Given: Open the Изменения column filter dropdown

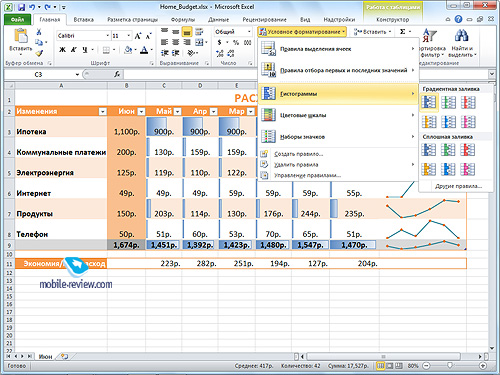Looking at the screenshot, I should point(103,111).
